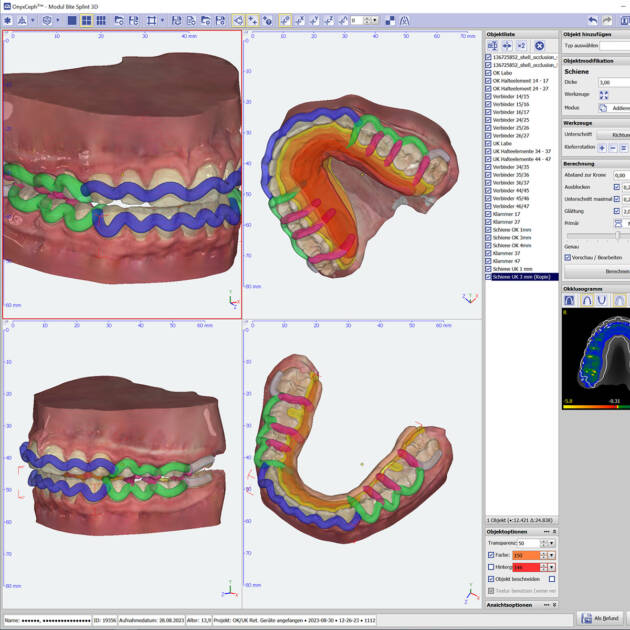Select the six-view grid layout icon

coord(101,20)
